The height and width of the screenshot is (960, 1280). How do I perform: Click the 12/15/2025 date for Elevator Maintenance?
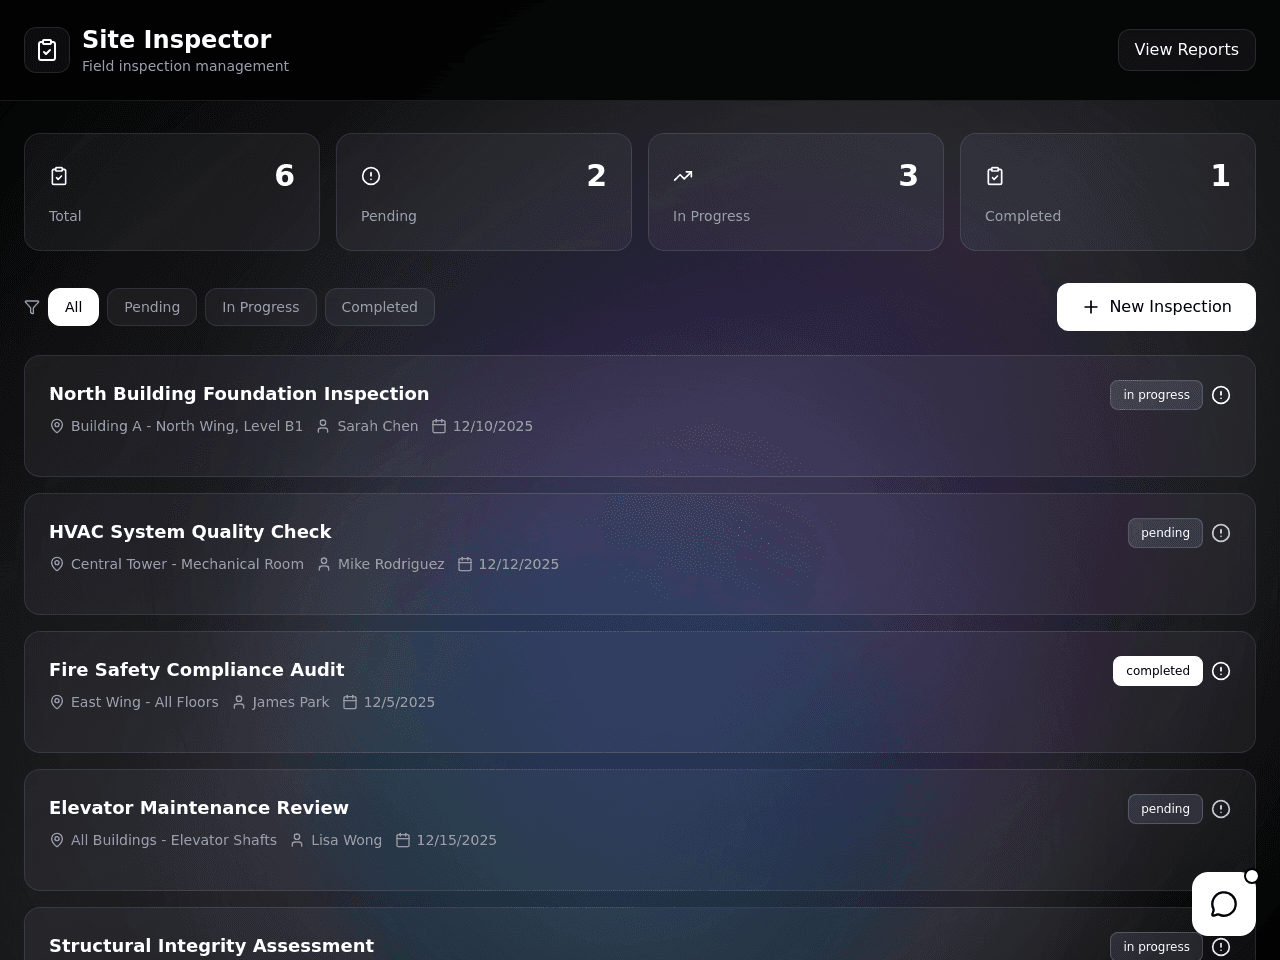[457, 840]
